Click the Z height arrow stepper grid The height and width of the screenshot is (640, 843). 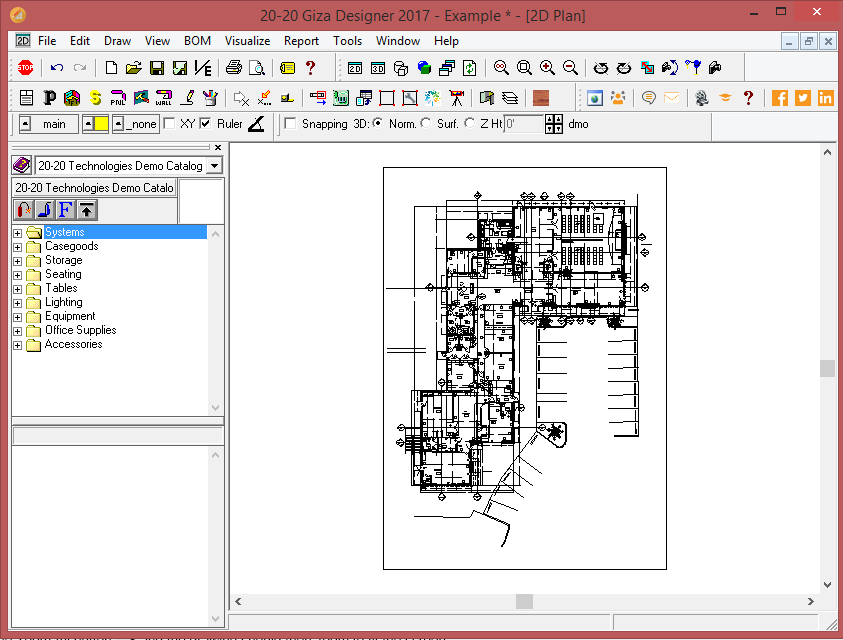553,124
